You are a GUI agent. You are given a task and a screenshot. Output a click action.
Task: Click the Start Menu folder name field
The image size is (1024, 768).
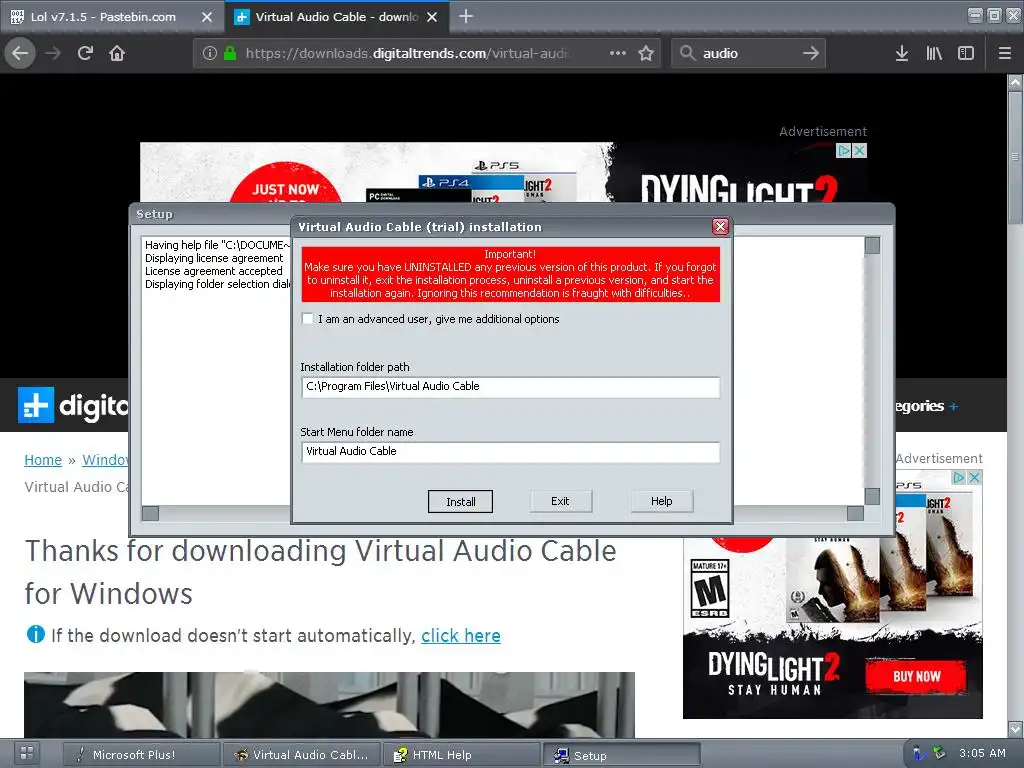coord(511,451)
